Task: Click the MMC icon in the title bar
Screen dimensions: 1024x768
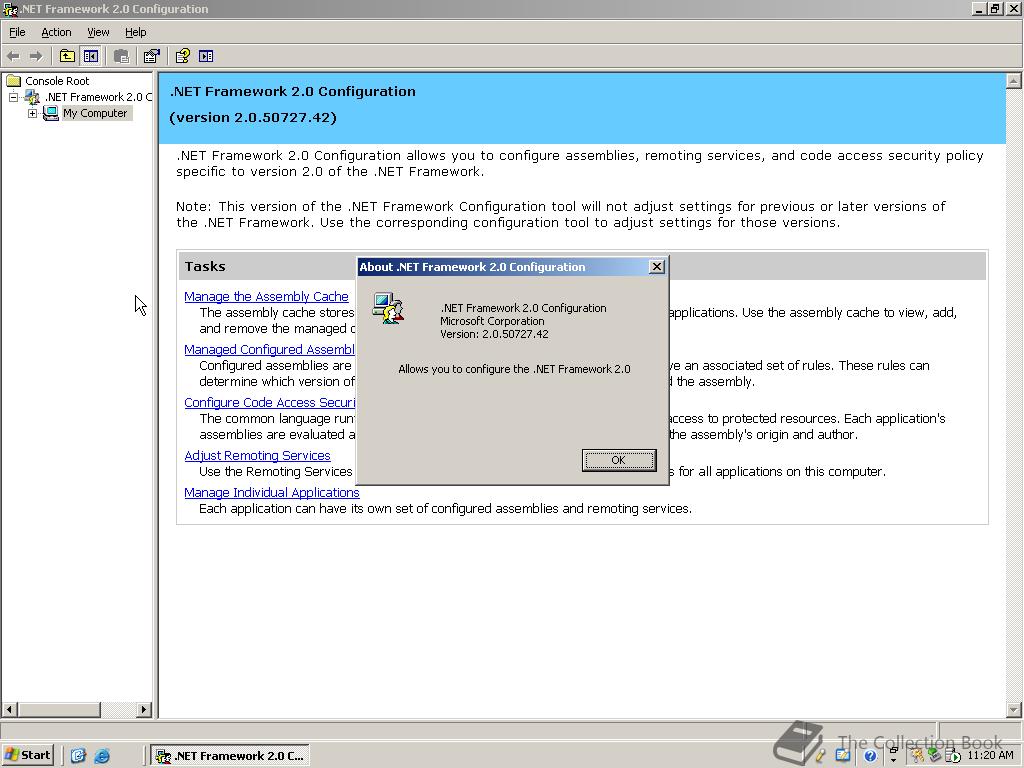Action: coord(10,8)
